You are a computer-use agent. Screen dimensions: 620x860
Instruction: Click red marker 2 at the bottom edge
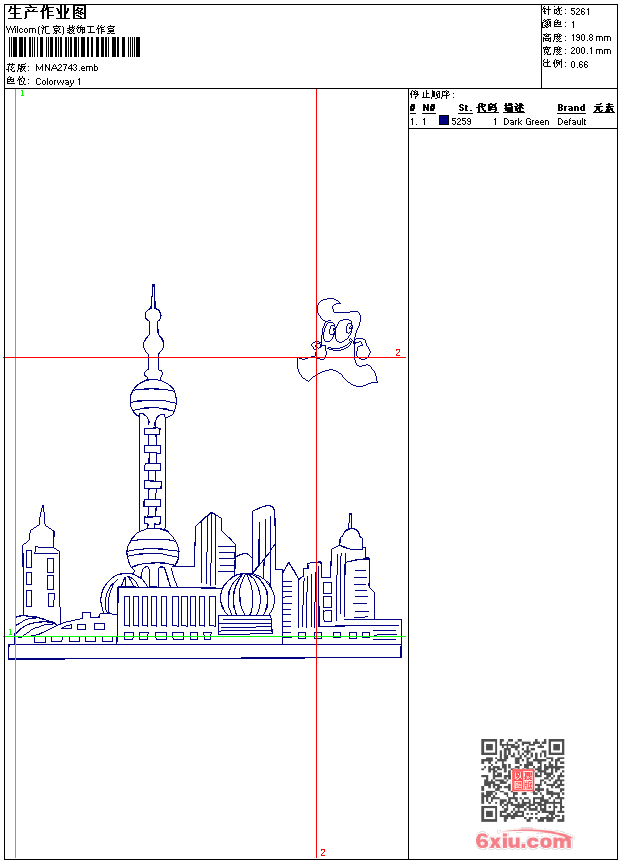[323, 852]
